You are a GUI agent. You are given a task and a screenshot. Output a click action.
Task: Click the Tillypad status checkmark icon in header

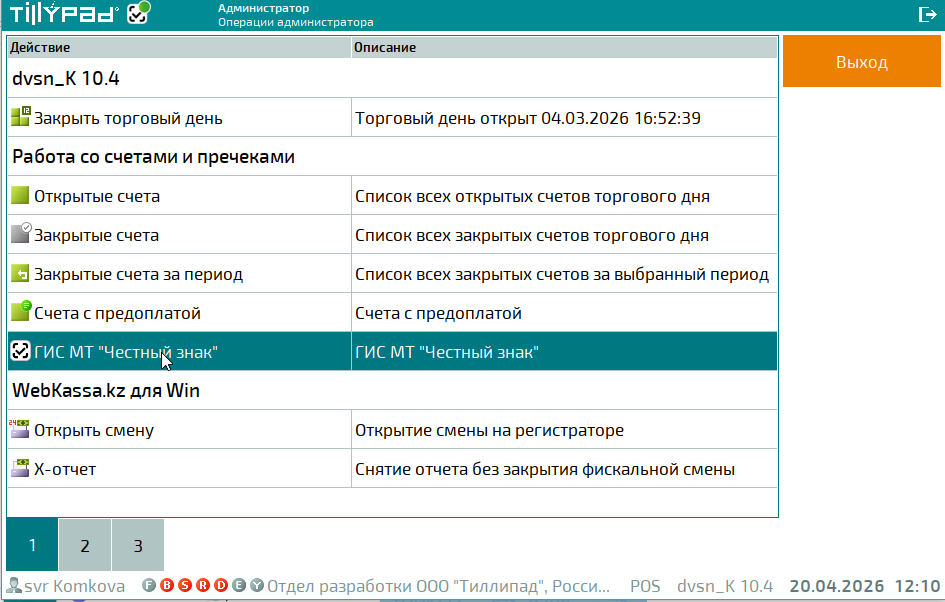coord(139,13)
